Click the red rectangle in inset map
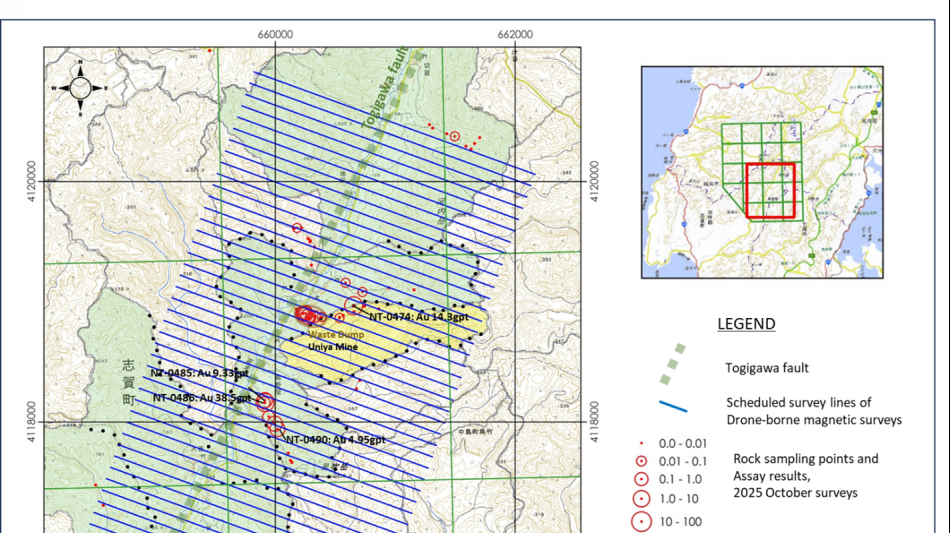 pyautogui.click(x=770, y=189)
